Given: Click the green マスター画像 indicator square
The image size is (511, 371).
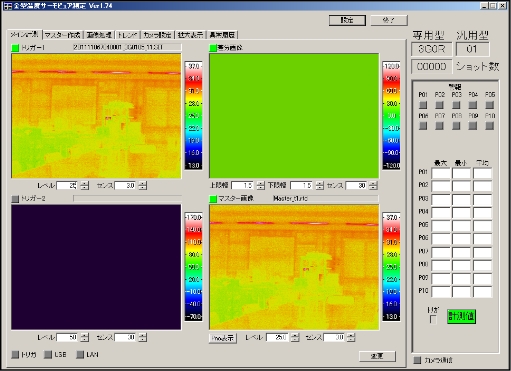Looking at the screenshot, I should 213,199.
